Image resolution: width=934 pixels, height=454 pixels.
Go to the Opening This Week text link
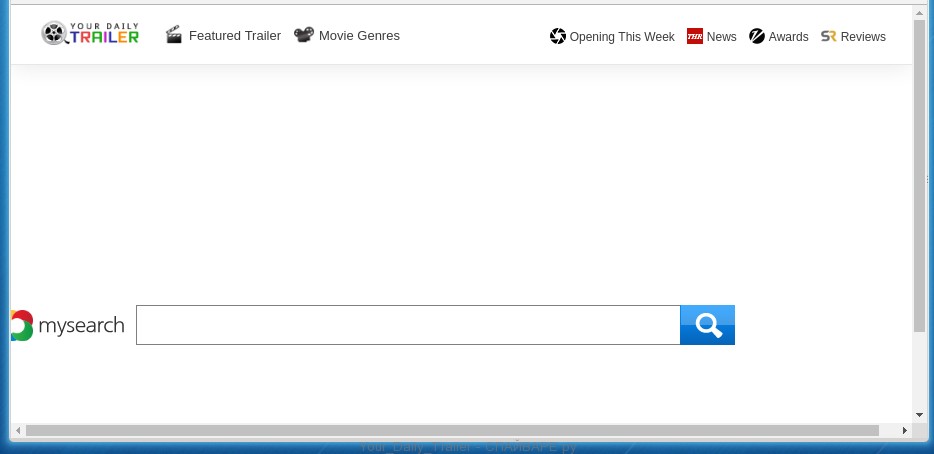point(622,37)
